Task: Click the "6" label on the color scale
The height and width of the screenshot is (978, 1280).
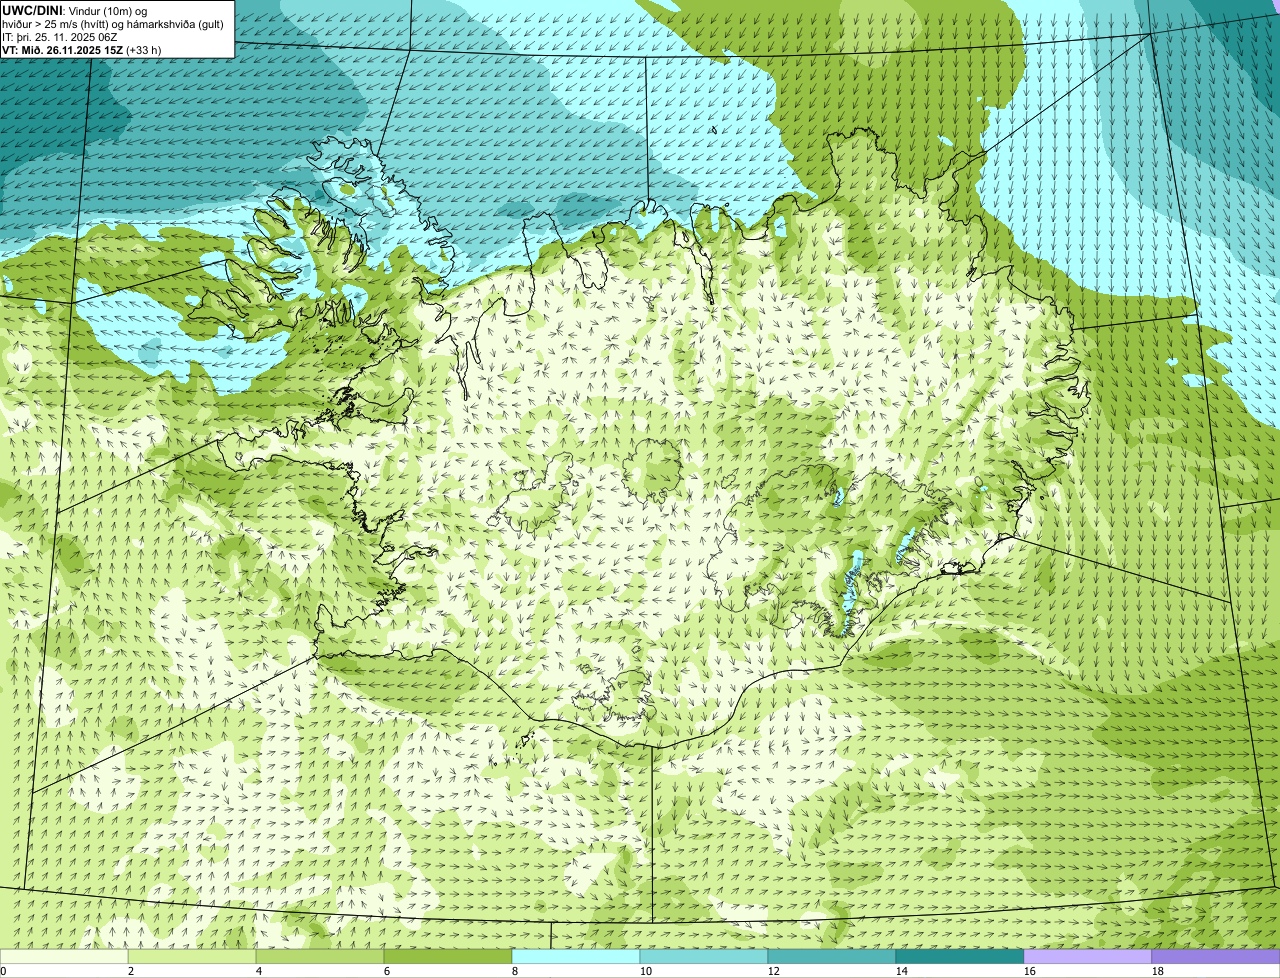Action: (x=387, y=971)
